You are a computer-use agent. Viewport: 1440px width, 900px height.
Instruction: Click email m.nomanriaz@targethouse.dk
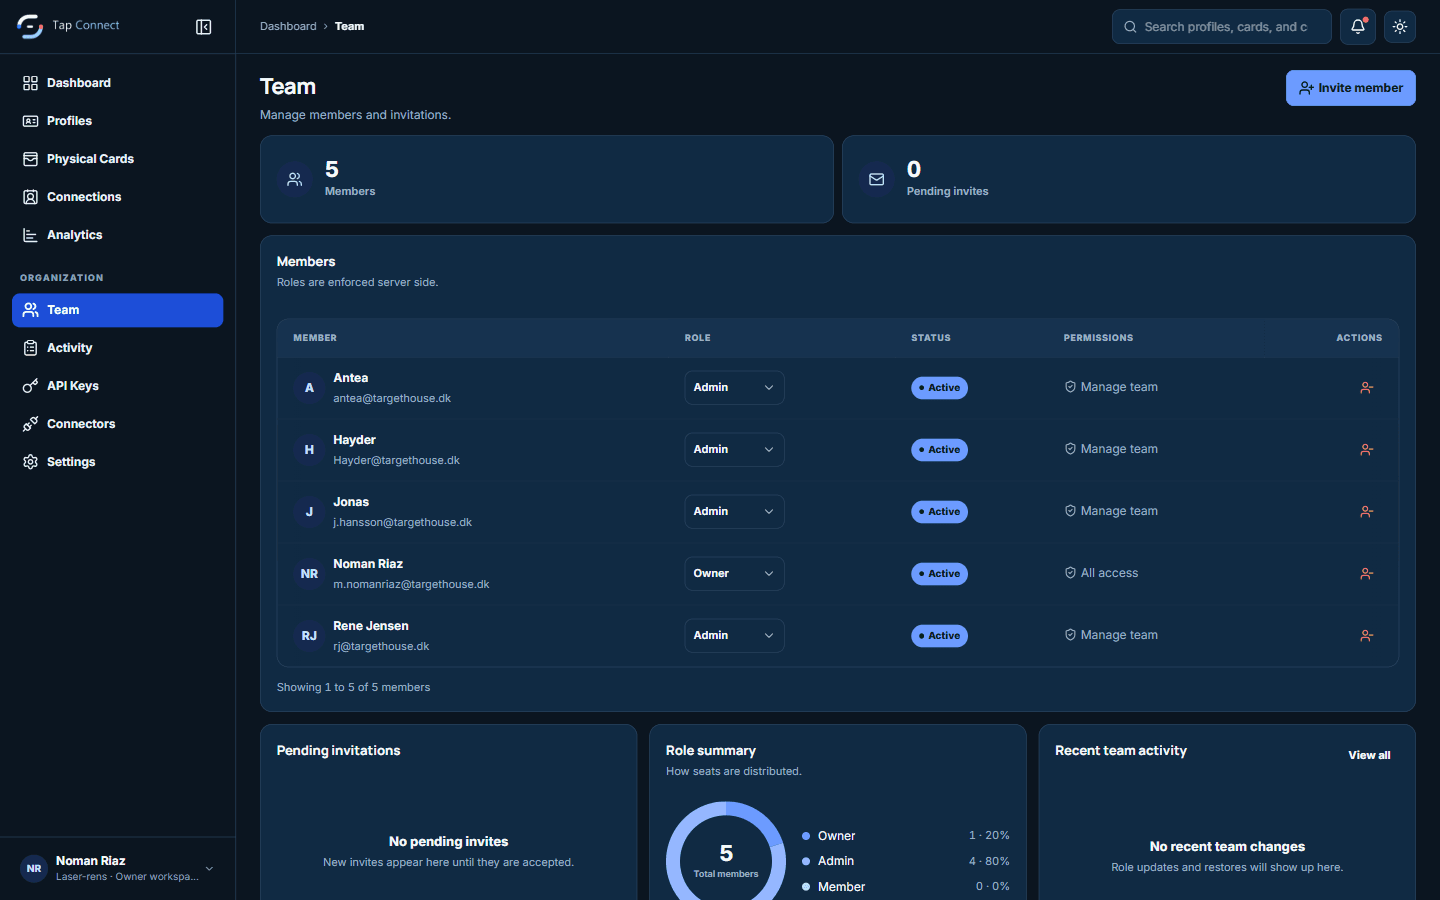[x=411, y=584]
